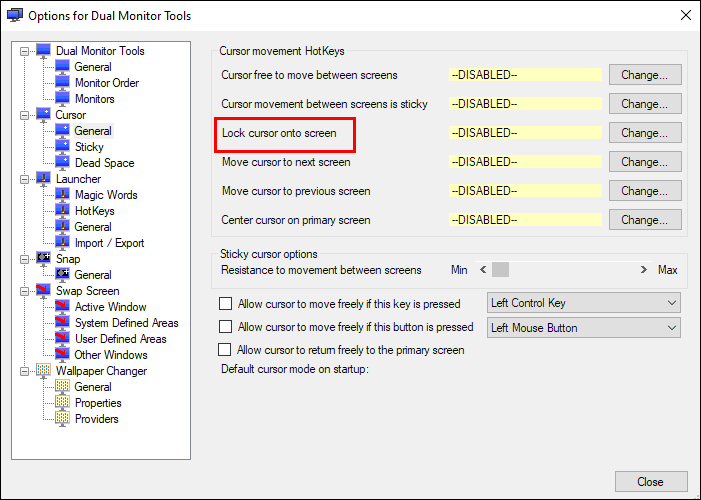Open the Magic Words launcher icon
The image size is (701, 500).
click(62, 195)
